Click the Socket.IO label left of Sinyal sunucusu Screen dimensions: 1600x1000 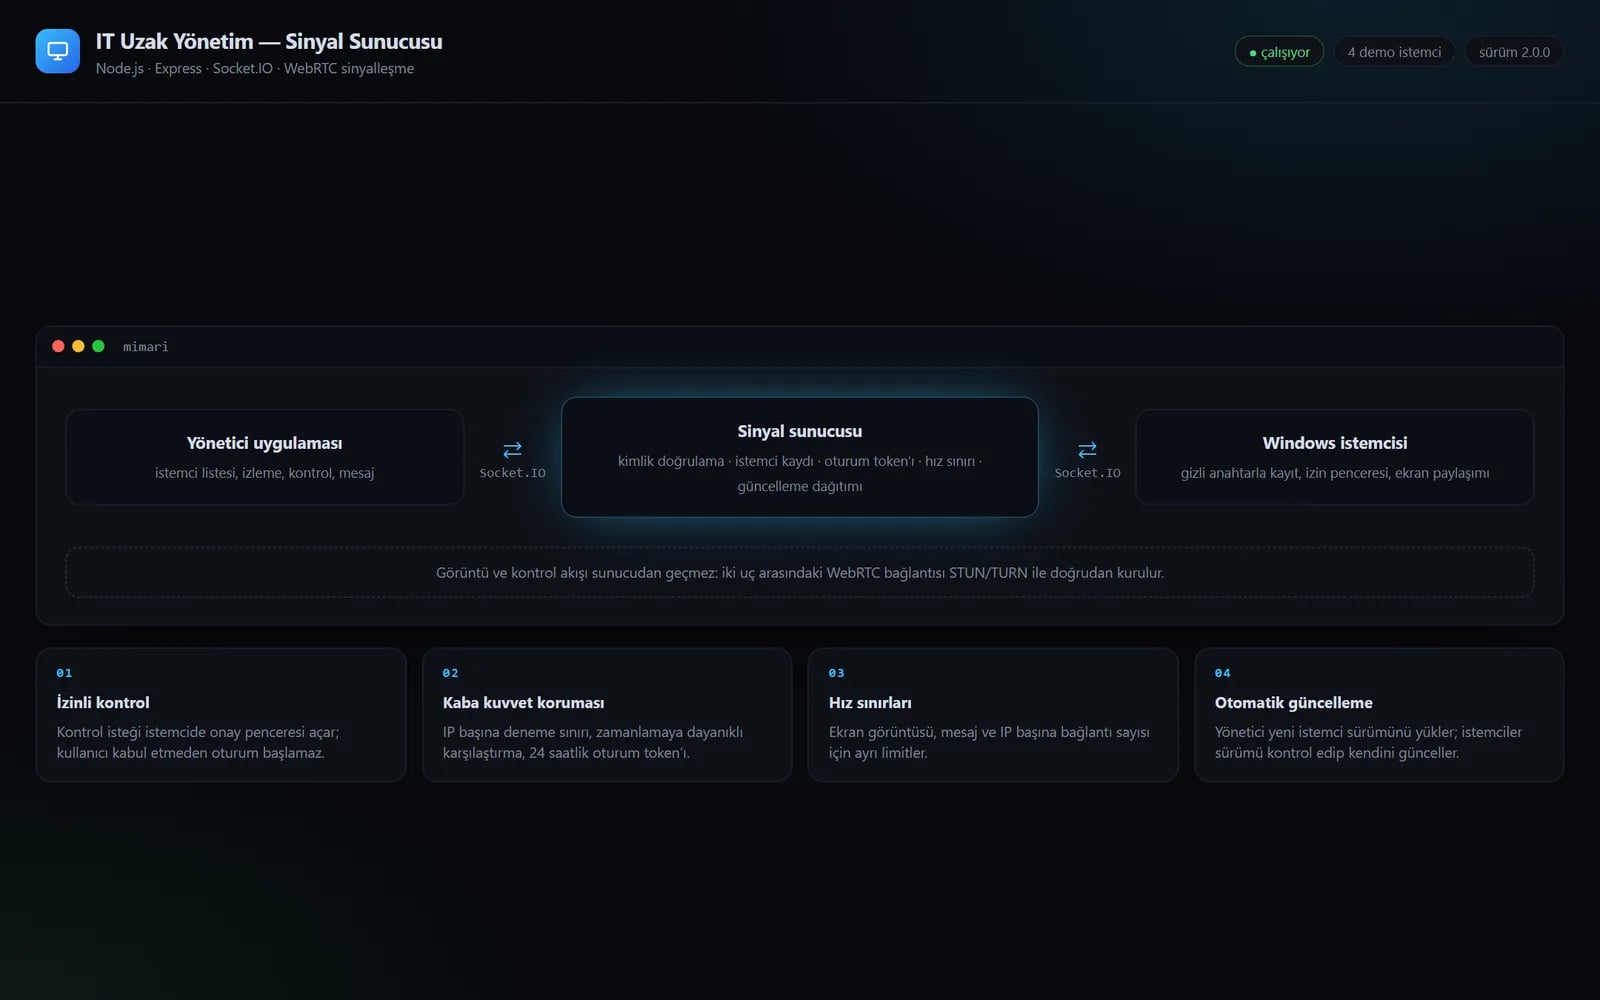512,473
